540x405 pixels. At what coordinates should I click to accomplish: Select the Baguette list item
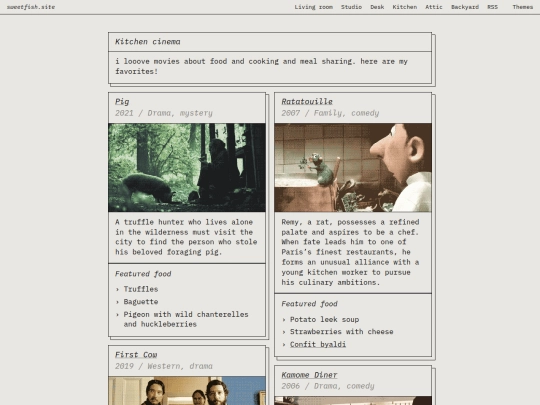tap(141, 302)
